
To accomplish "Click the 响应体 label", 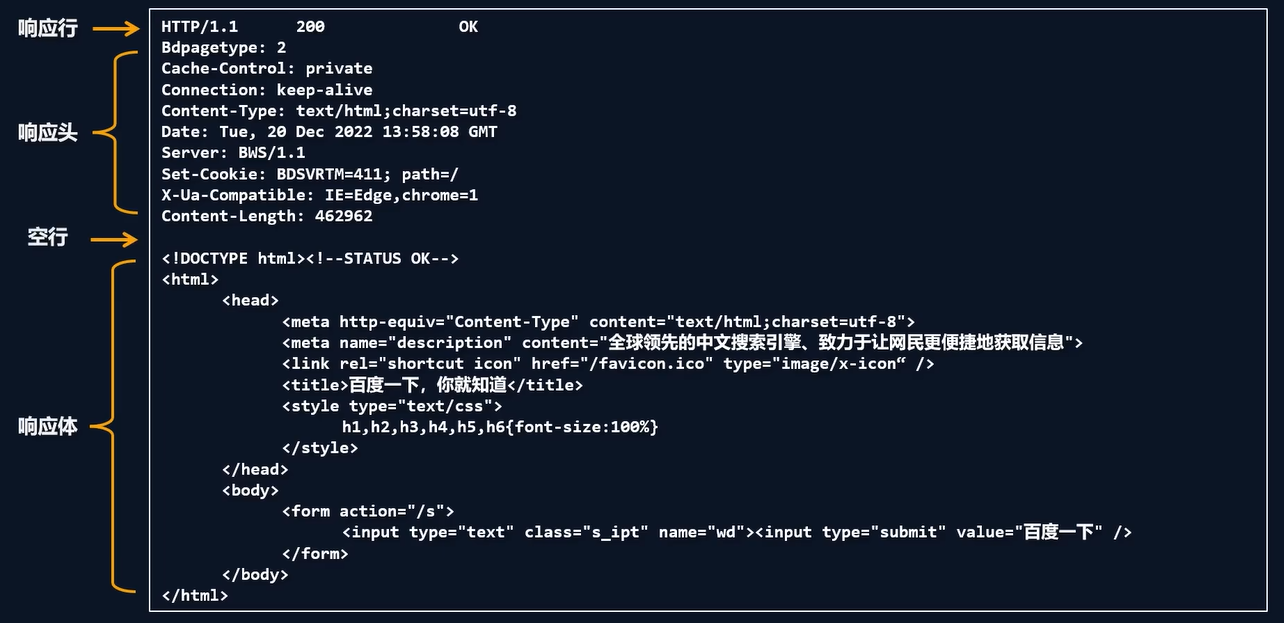I will pyautogui.click(x=47, y=427).
